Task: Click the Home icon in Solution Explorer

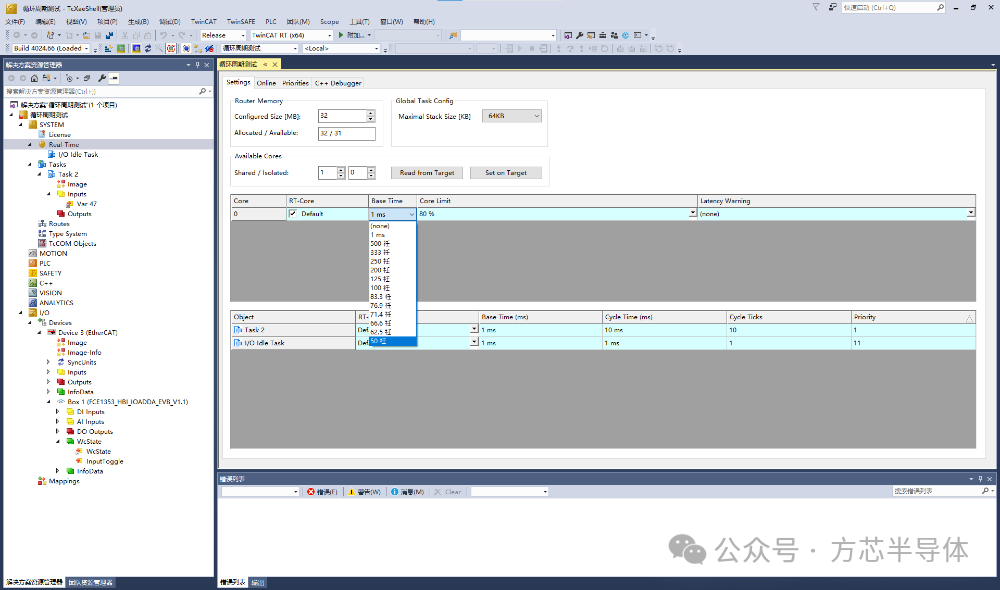Action: pos(34,78)
